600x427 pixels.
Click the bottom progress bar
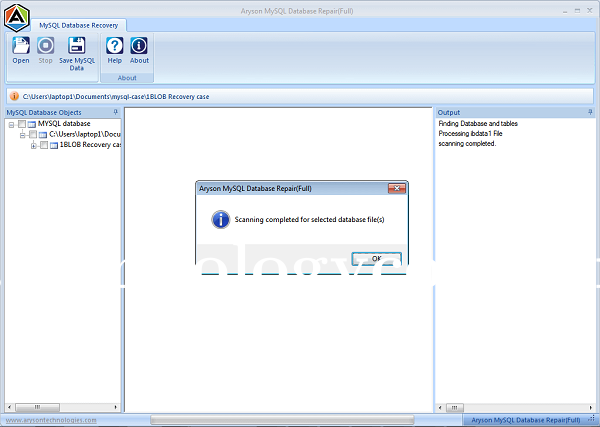[282, 420]
